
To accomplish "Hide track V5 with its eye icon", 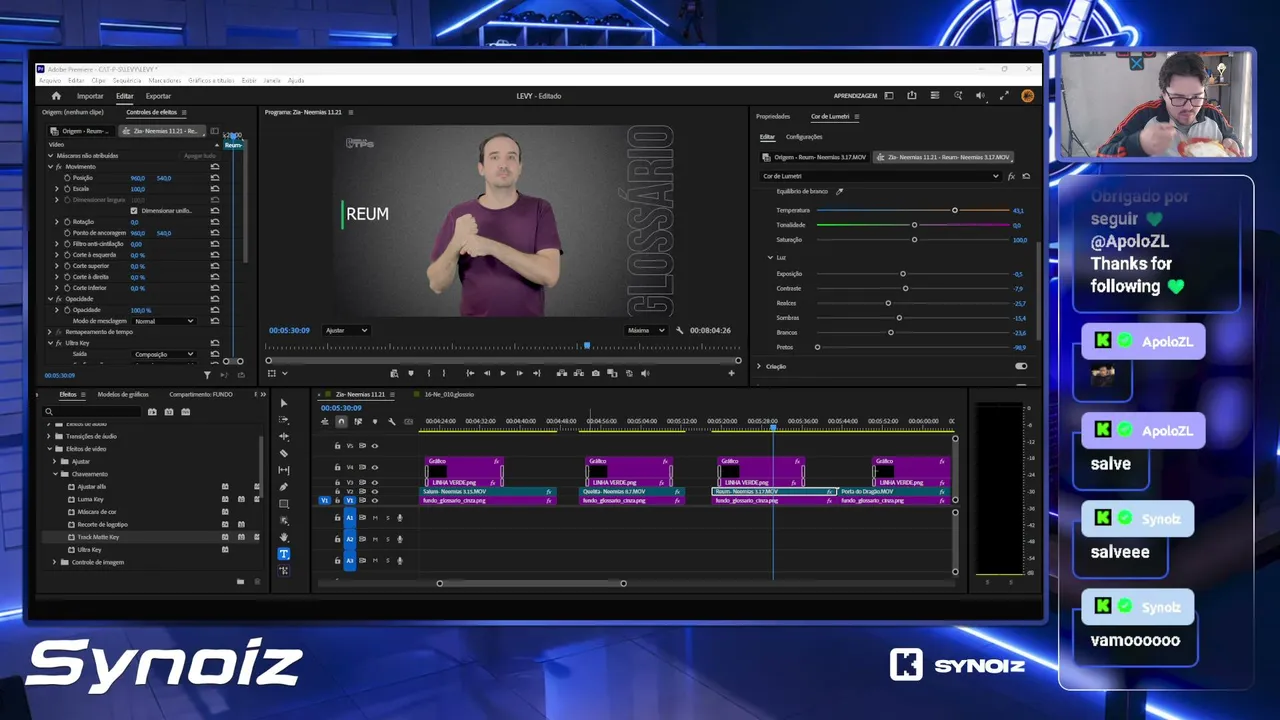I will [375, 446].
